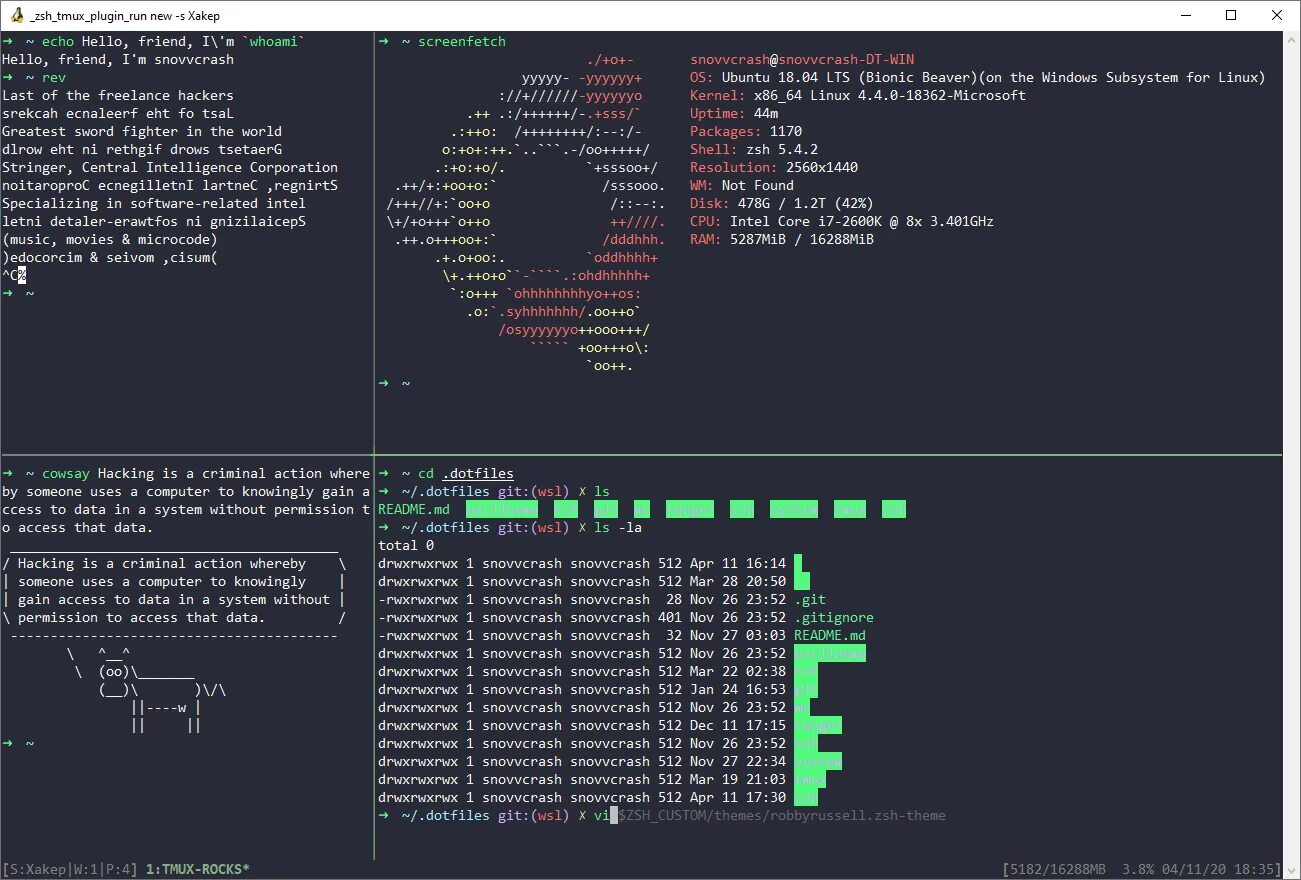1301x880 pixels.
Task: Click the final 'git:(wsl)' branch indicator, on the 'vi' line
Action: coord(534,815)
